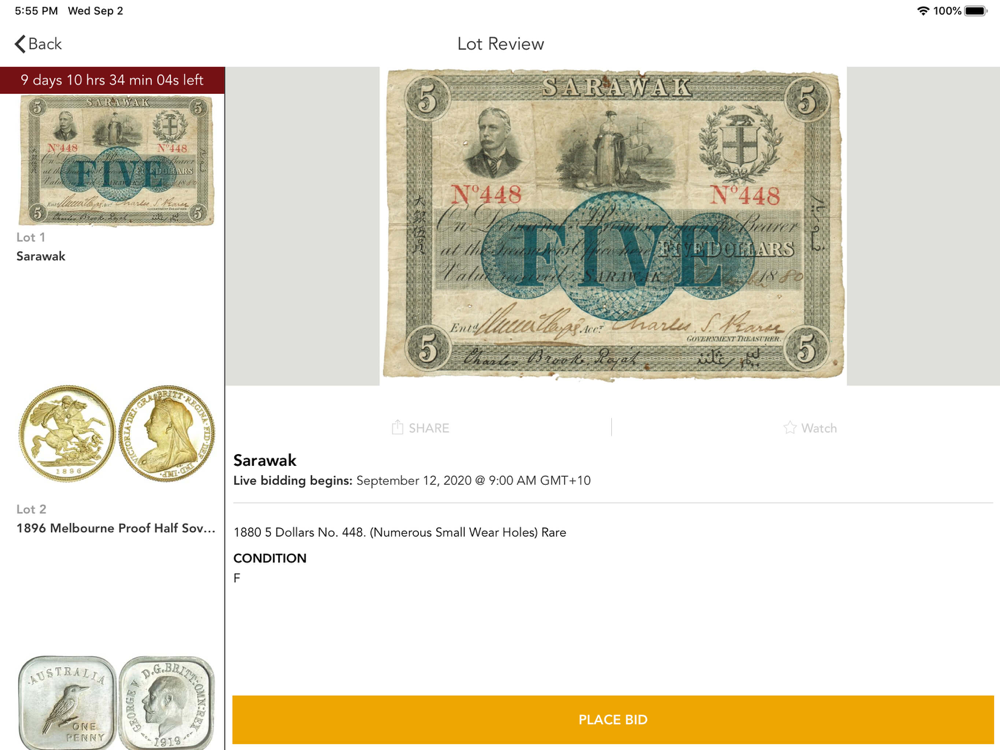This screenshot has width=1000, height=750.
Task: Open Lot 2 Melbourne Proof Half Sov title
Action: pyautogui.click(x=116, y=528)
